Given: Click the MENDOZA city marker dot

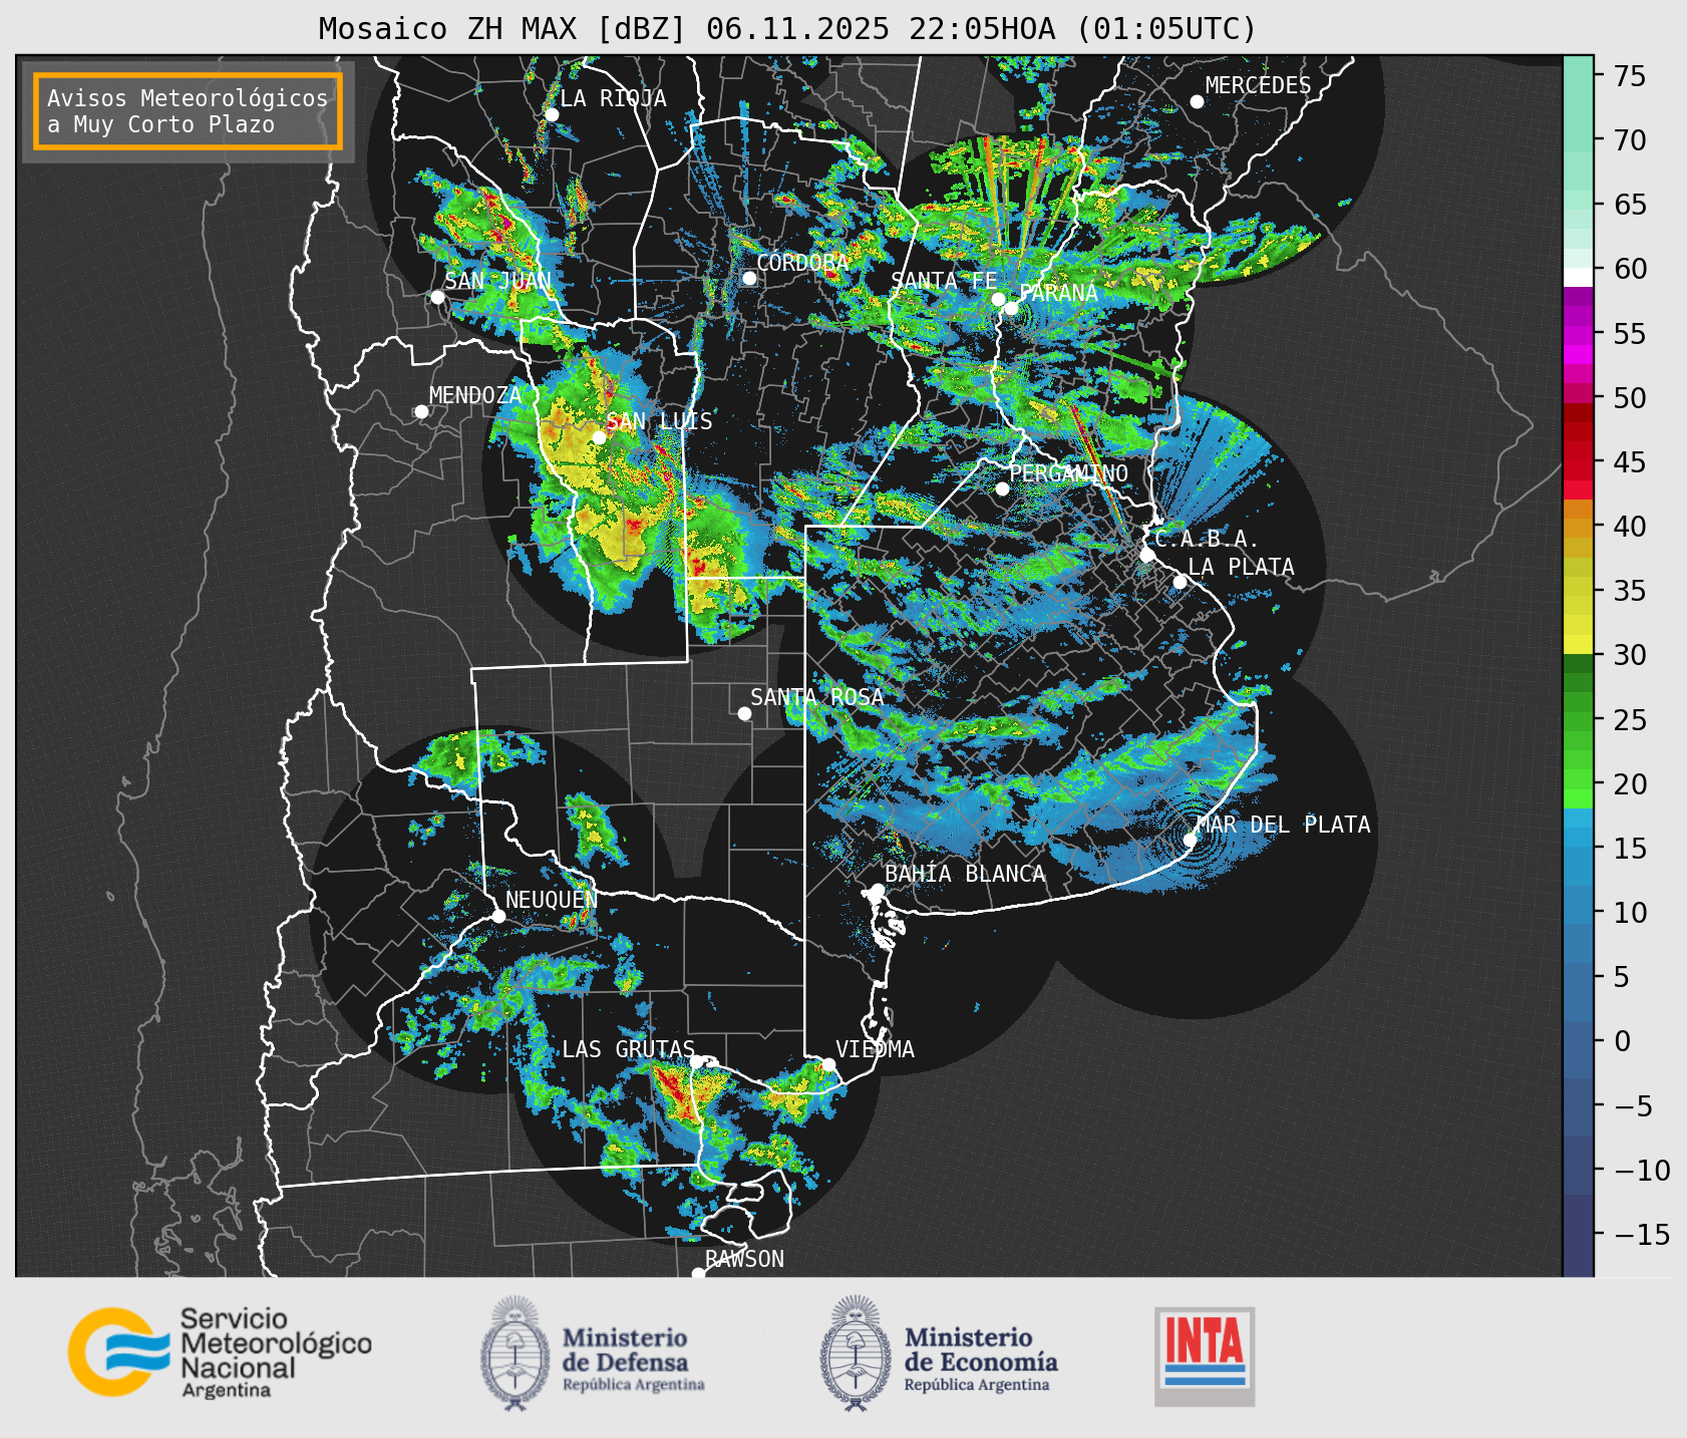Looking at the screenshot, I should [x=421, y=412].
